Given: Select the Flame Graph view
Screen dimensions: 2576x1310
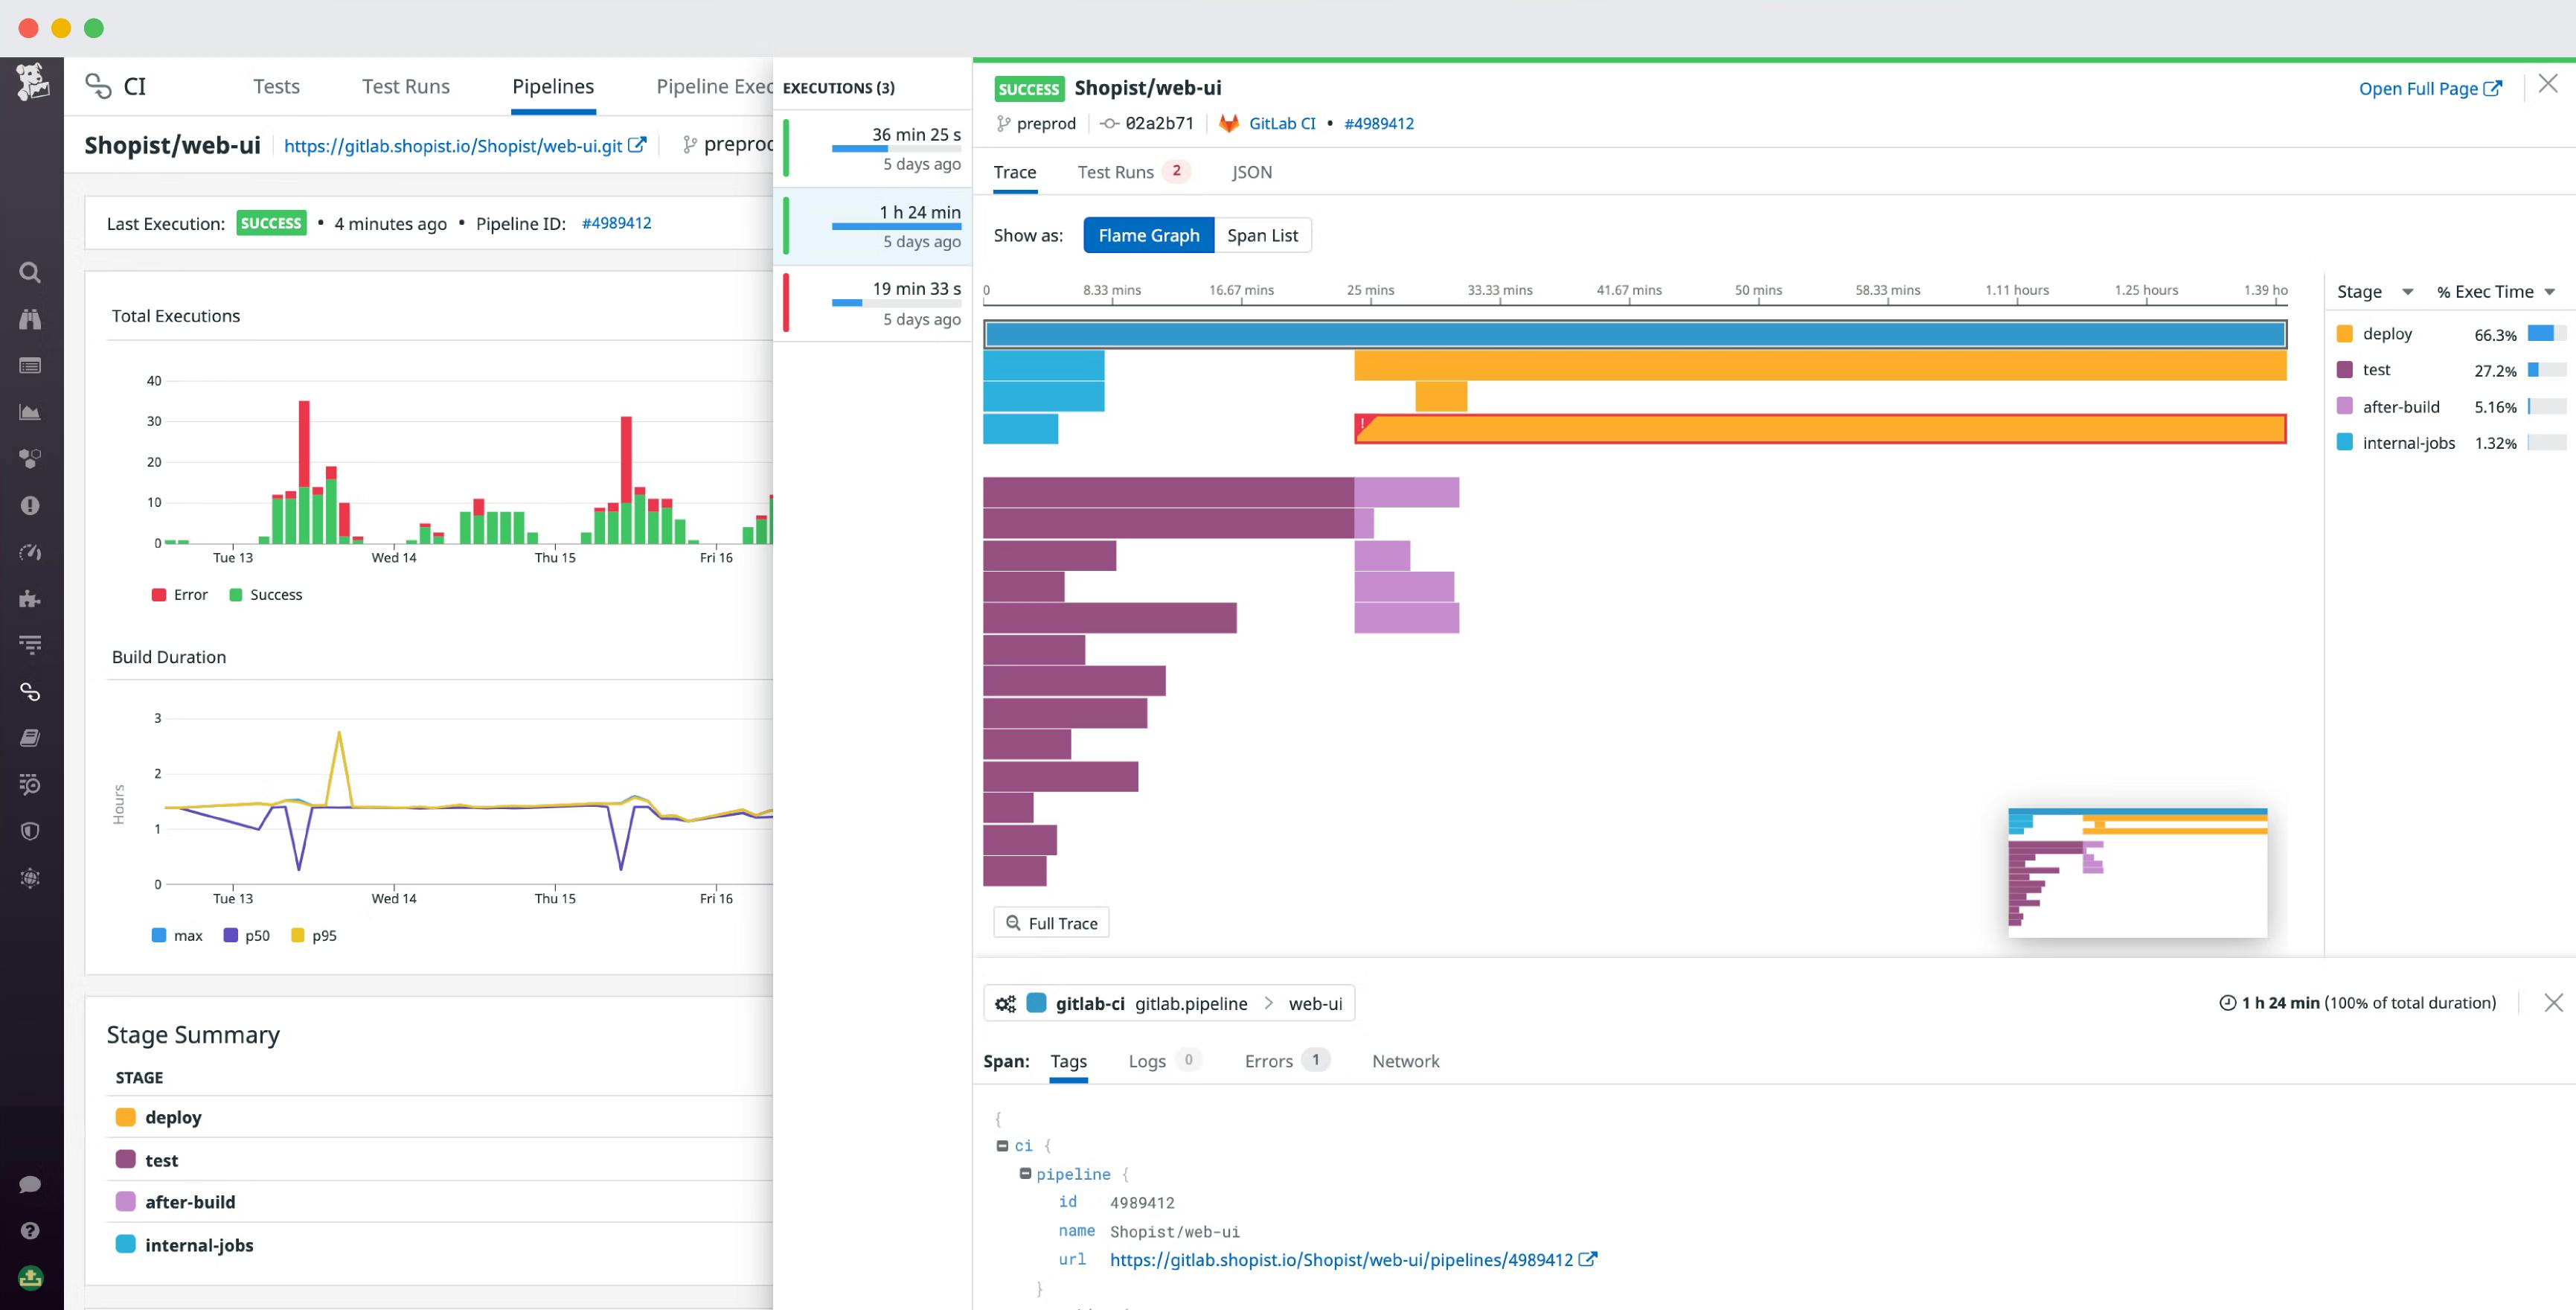Looking at the screenshot, I should (1148, 235).
